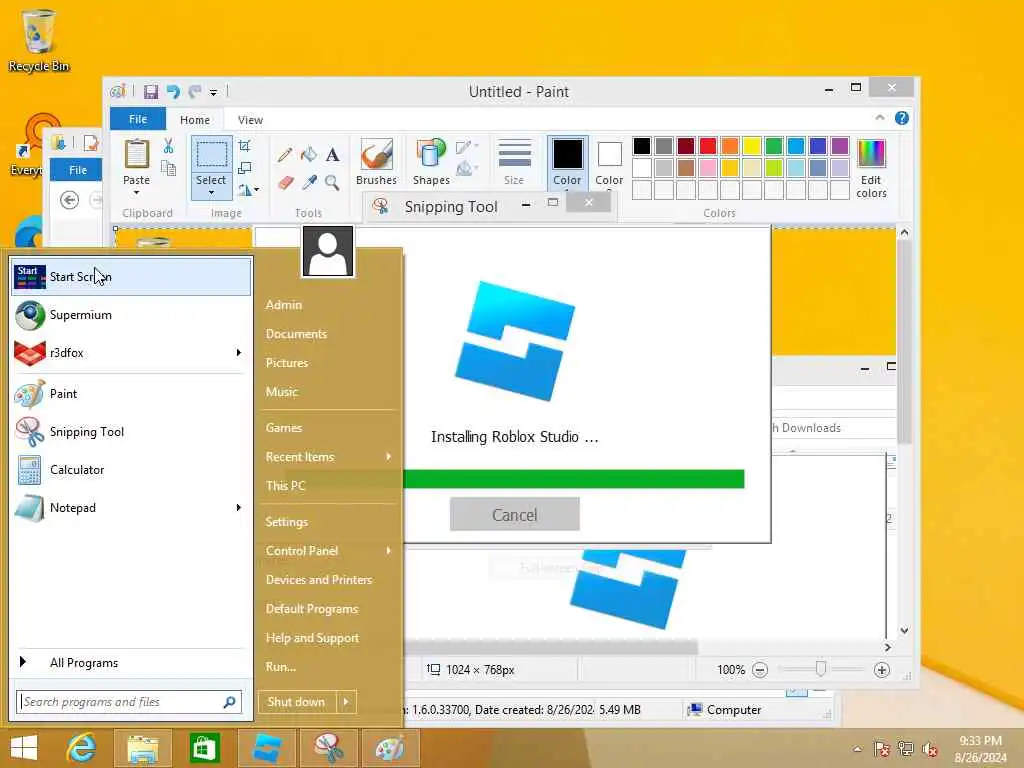Click the Snipping Tool taskbar icon

(328, 748)
